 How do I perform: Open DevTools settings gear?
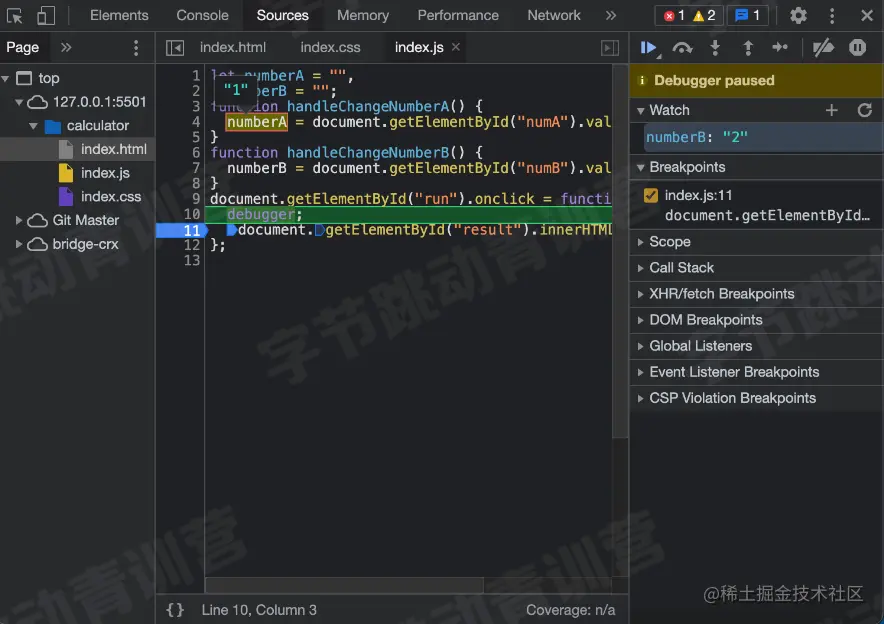coord(798,16)
